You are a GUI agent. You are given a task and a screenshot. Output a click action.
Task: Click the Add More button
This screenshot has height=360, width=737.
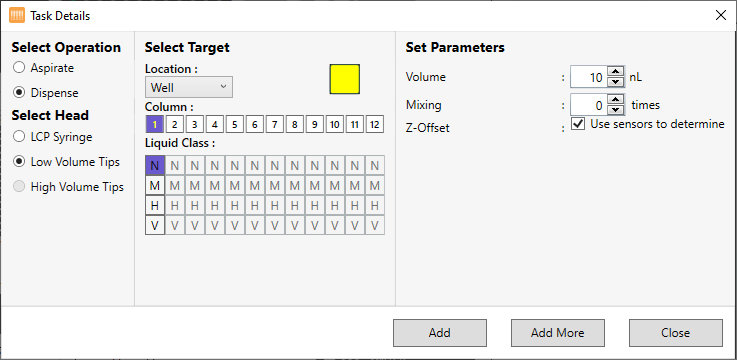[557, 333]
